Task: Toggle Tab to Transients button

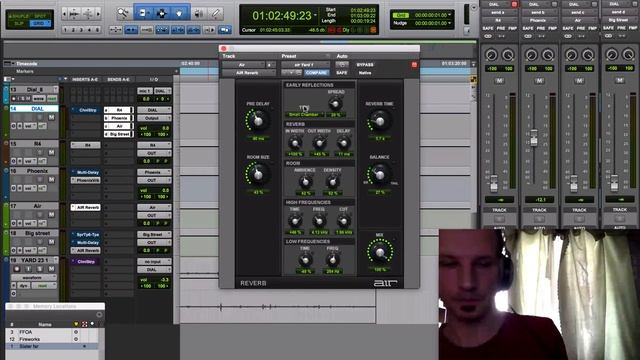Action: point(131,30)
